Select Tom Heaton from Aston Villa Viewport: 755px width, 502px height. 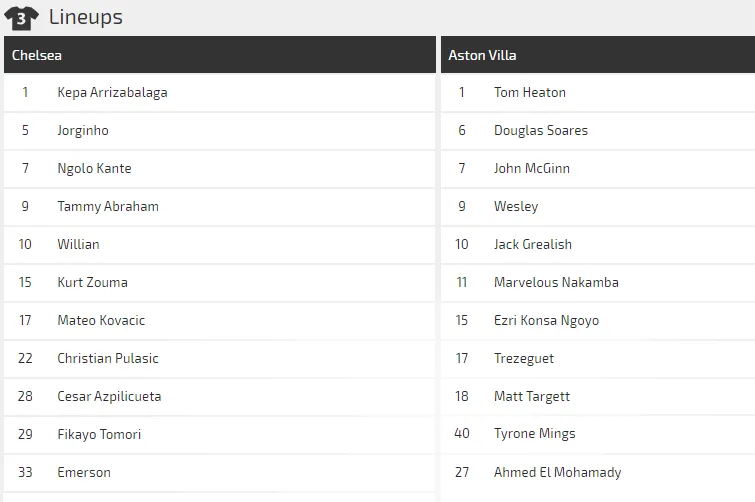(530, 92)
